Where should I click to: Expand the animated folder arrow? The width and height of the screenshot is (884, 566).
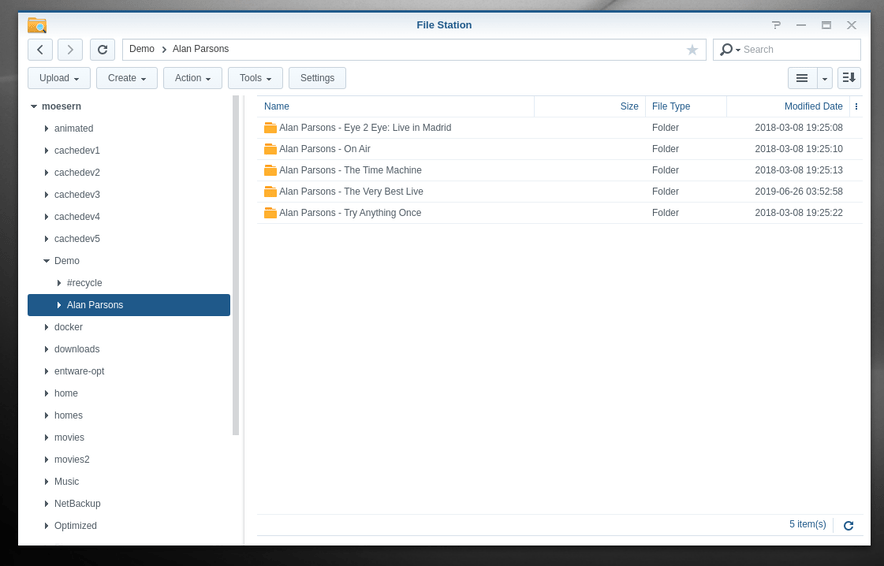point(46,129)
